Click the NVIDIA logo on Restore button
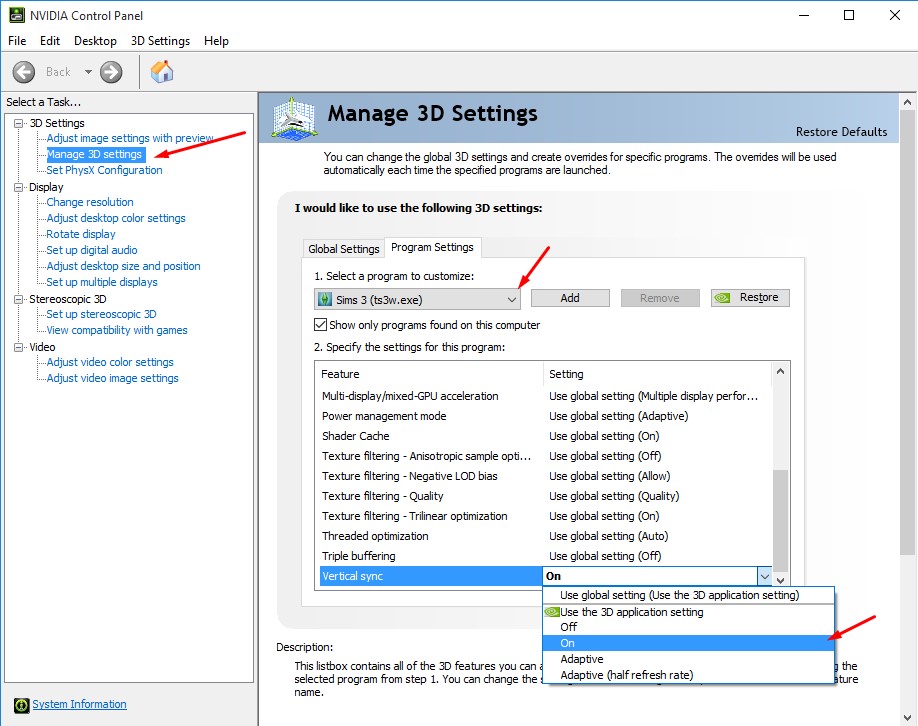 click(722, 297)
